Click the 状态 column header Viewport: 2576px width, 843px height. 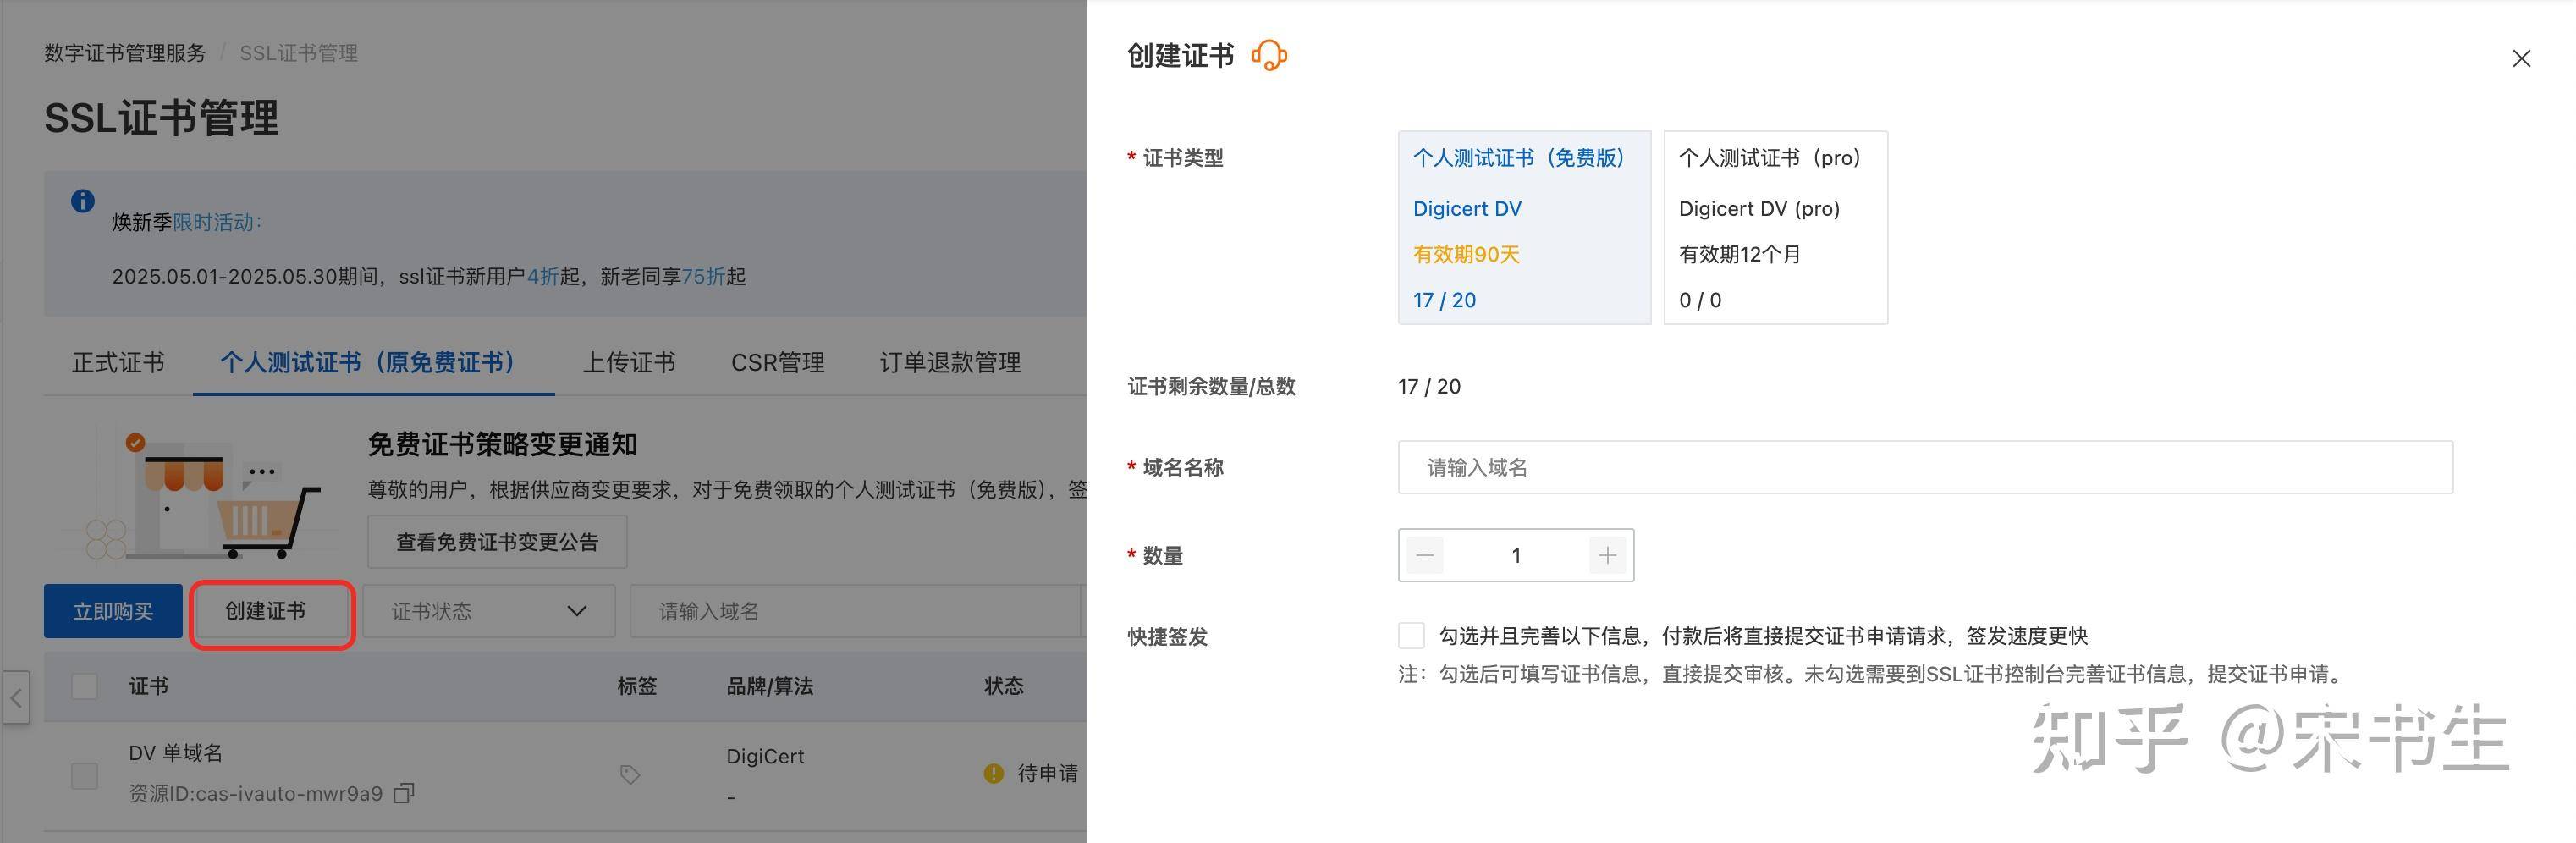point(1004,686)
